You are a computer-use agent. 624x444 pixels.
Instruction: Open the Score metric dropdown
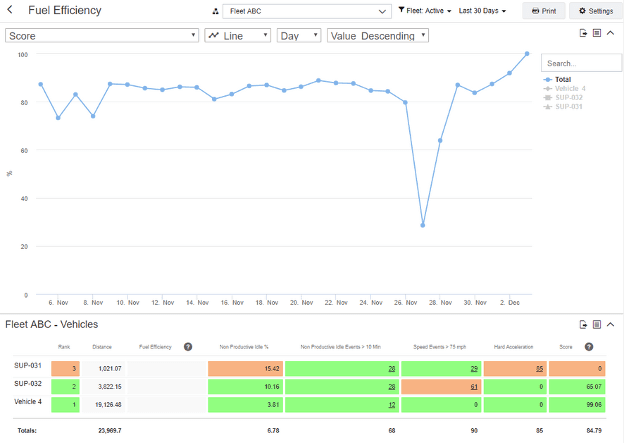pyautogui.click(x=102, y=35)
